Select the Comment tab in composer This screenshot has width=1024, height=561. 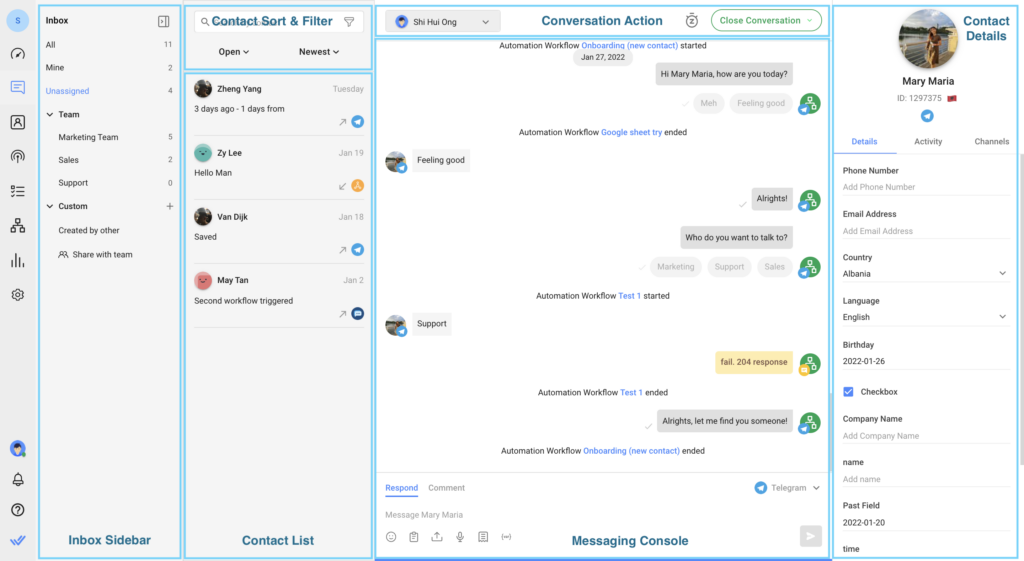coord(446,488)
